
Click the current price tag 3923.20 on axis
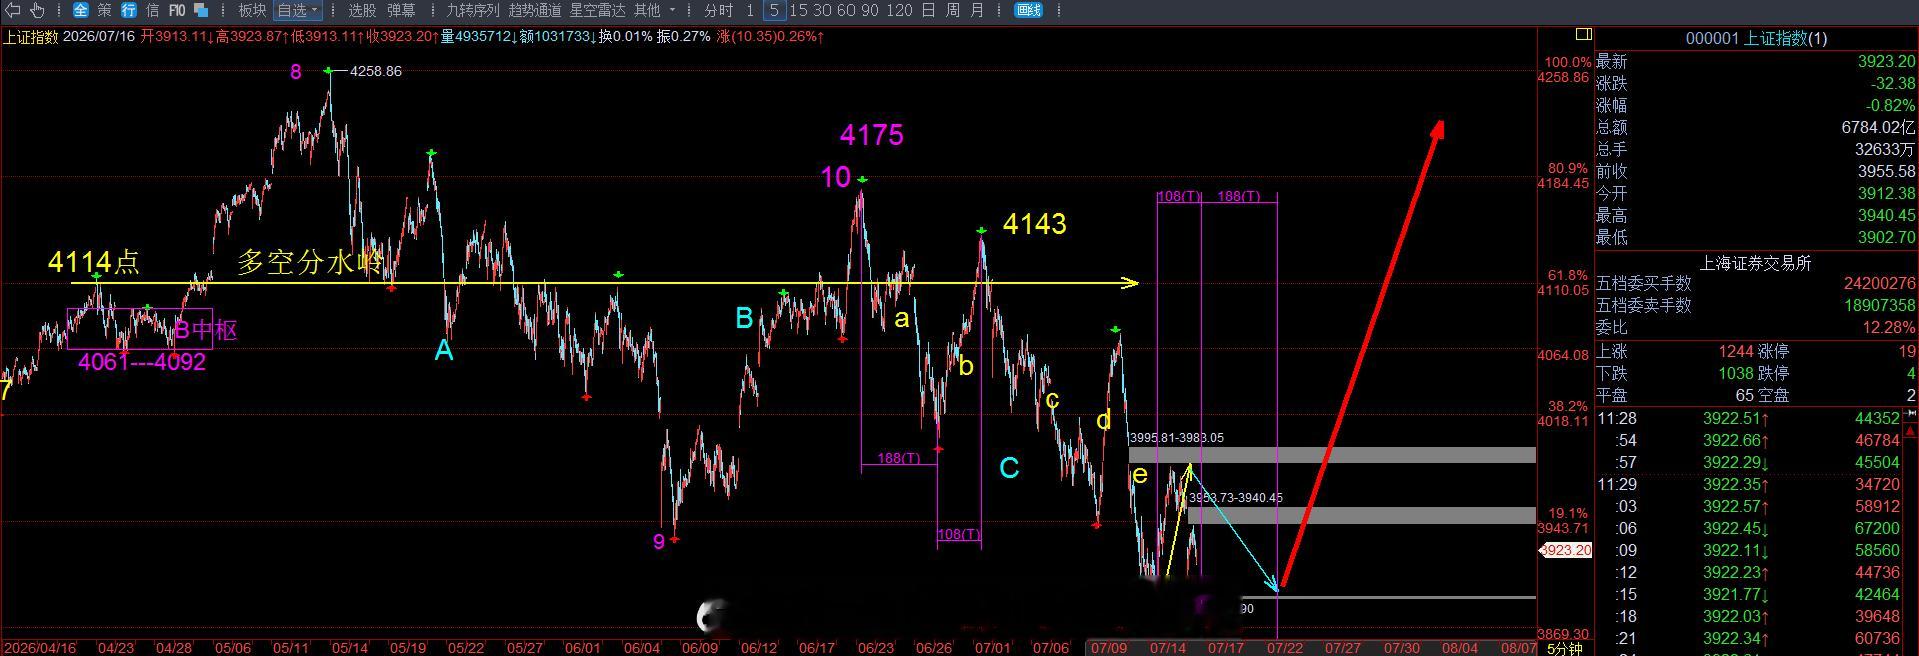click(x=1565, y=551)
